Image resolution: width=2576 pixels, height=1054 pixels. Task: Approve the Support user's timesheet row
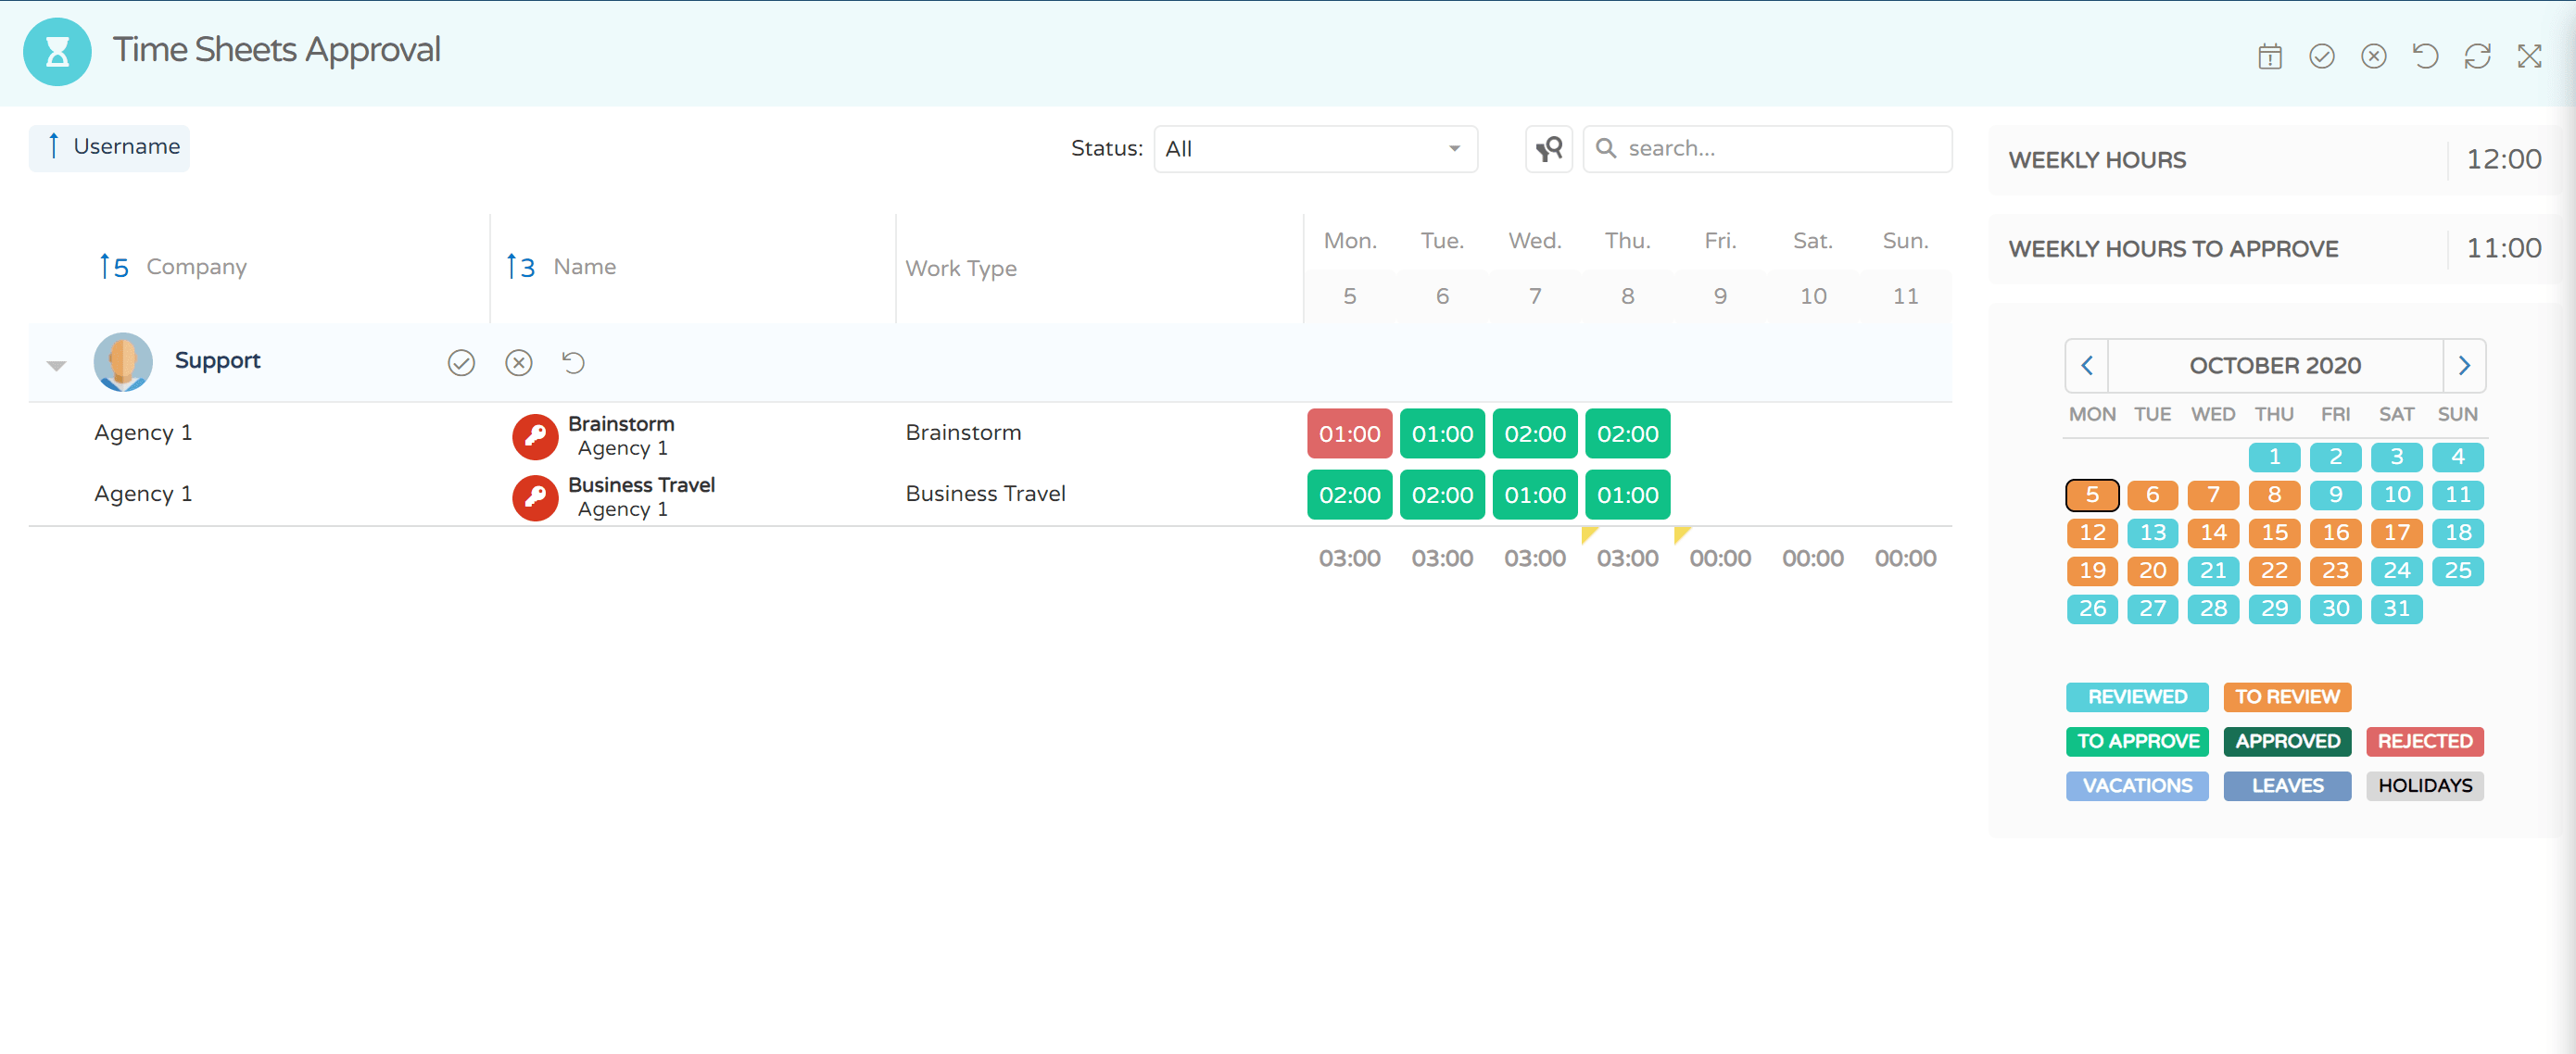(461, 362)
